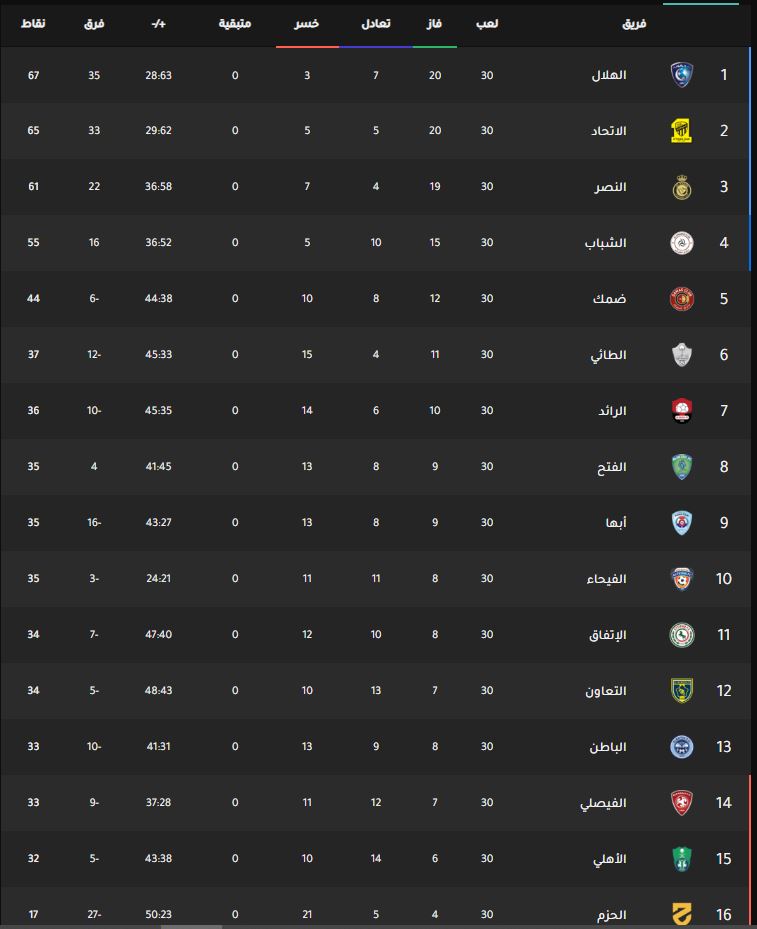Screen dimensions: 757x929
Task: Click the Al-Hilal club crest icon
Action: tap(682, 75)
